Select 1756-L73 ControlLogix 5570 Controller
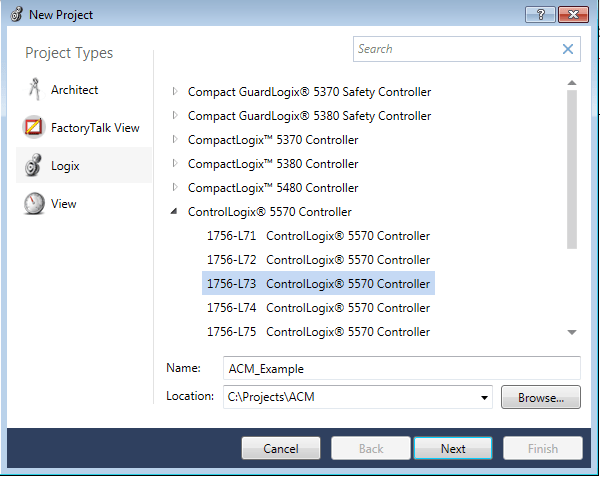 [318, 283]
